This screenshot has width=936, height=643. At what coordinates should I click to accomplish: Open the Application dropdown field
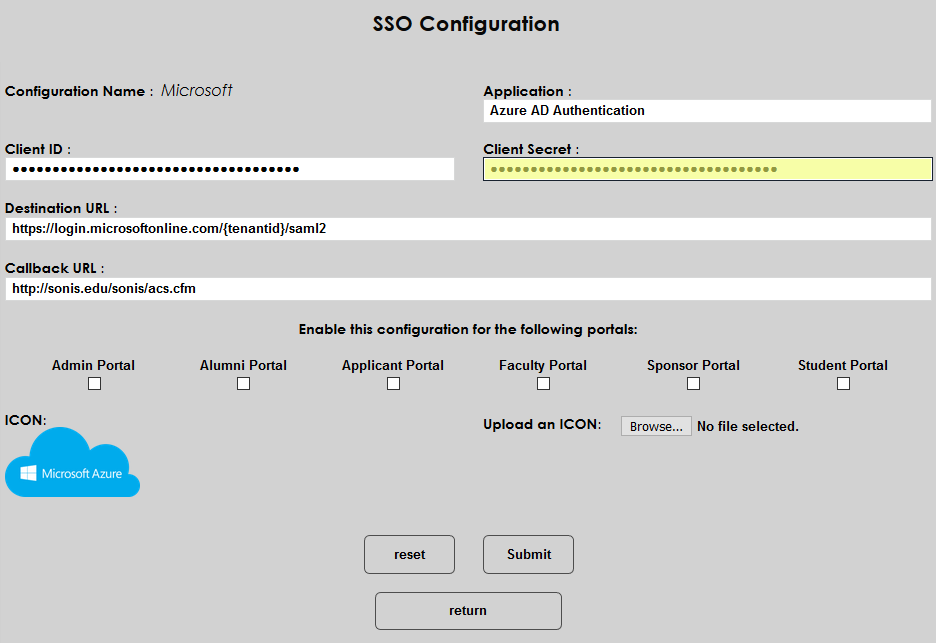[707, 111]
